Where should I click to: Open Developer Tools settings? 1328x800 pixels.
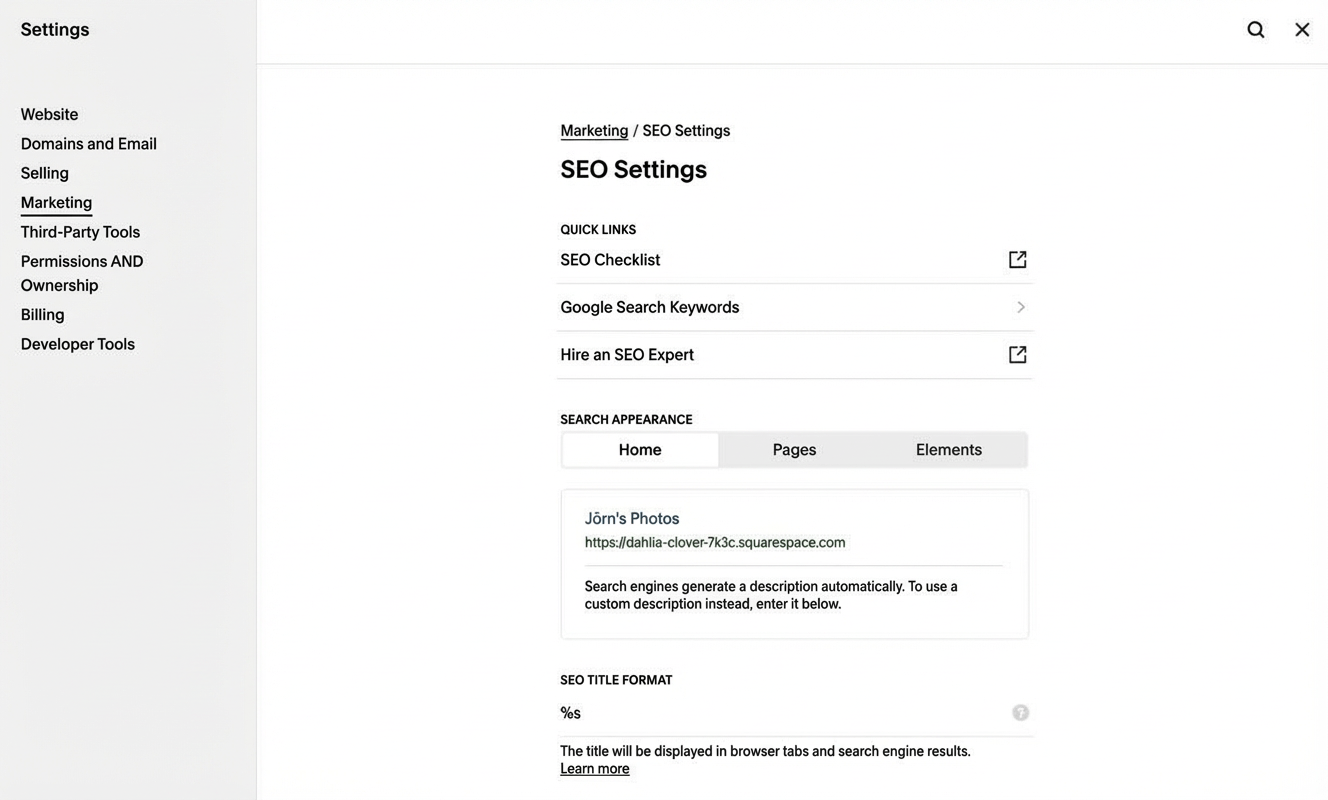point(78,342)
